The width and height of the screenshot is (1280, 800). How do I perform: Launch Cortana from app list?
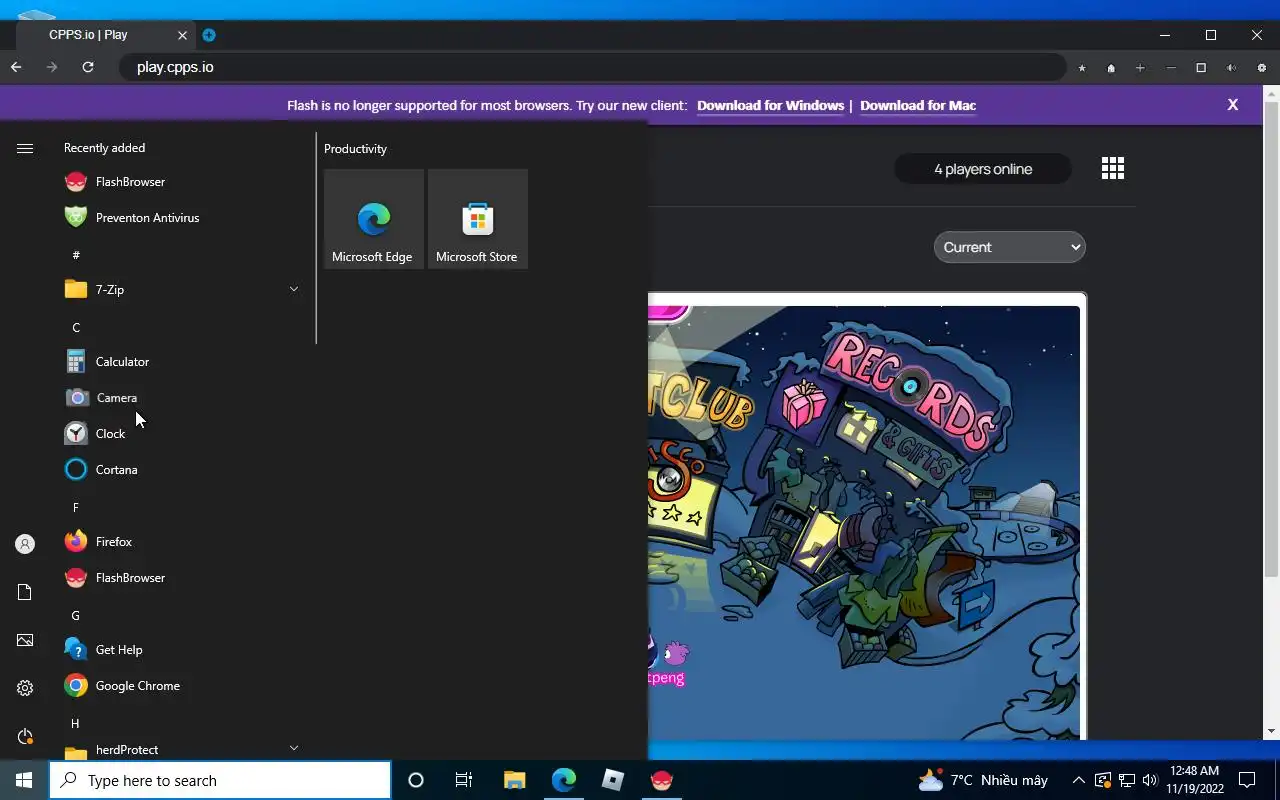180,470
